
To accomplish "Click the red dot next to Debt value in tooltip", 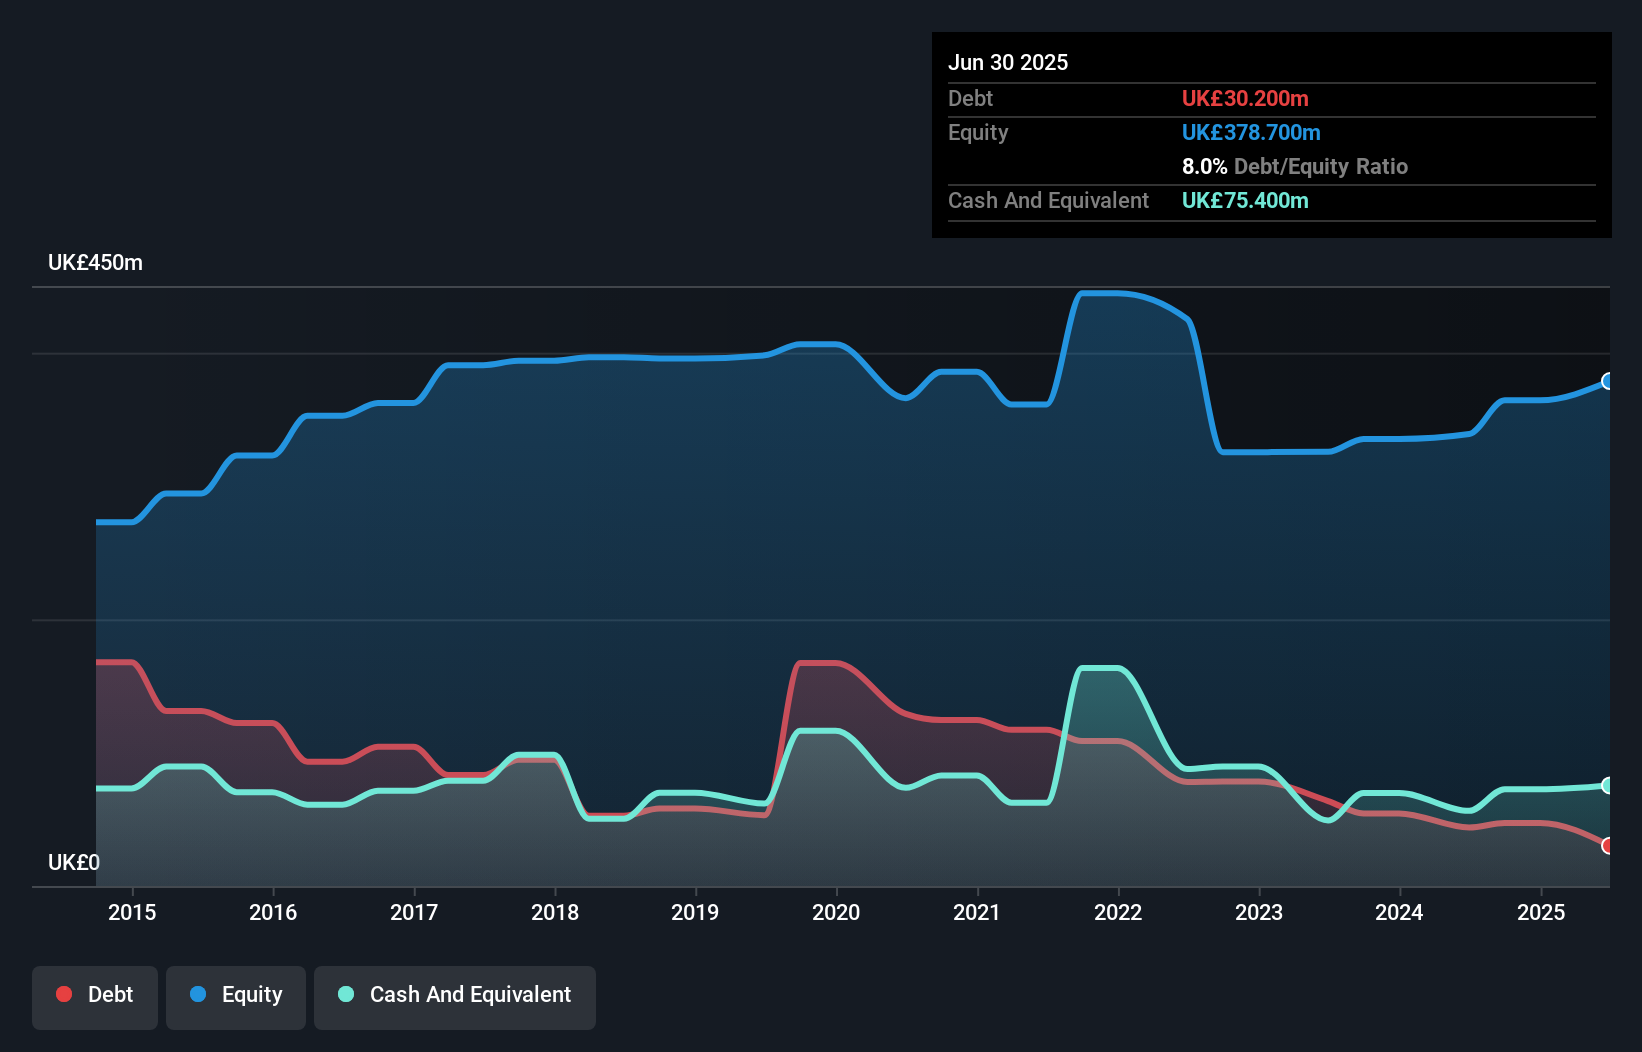I will coord(1245,98).
